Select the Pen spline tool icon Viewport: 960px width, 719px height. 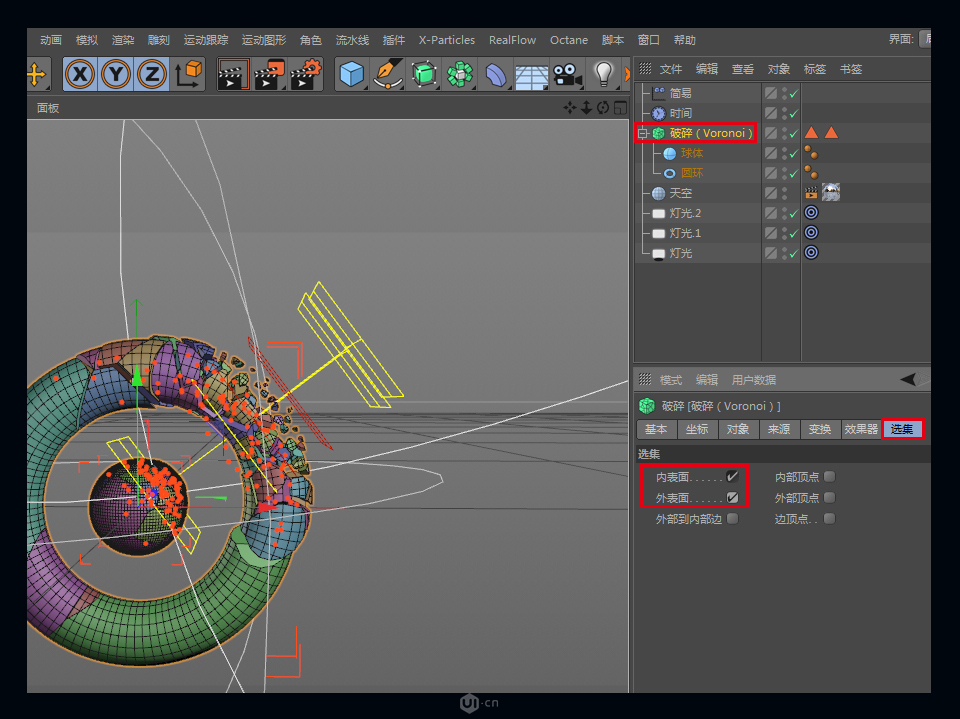click(x=388, y=74)
